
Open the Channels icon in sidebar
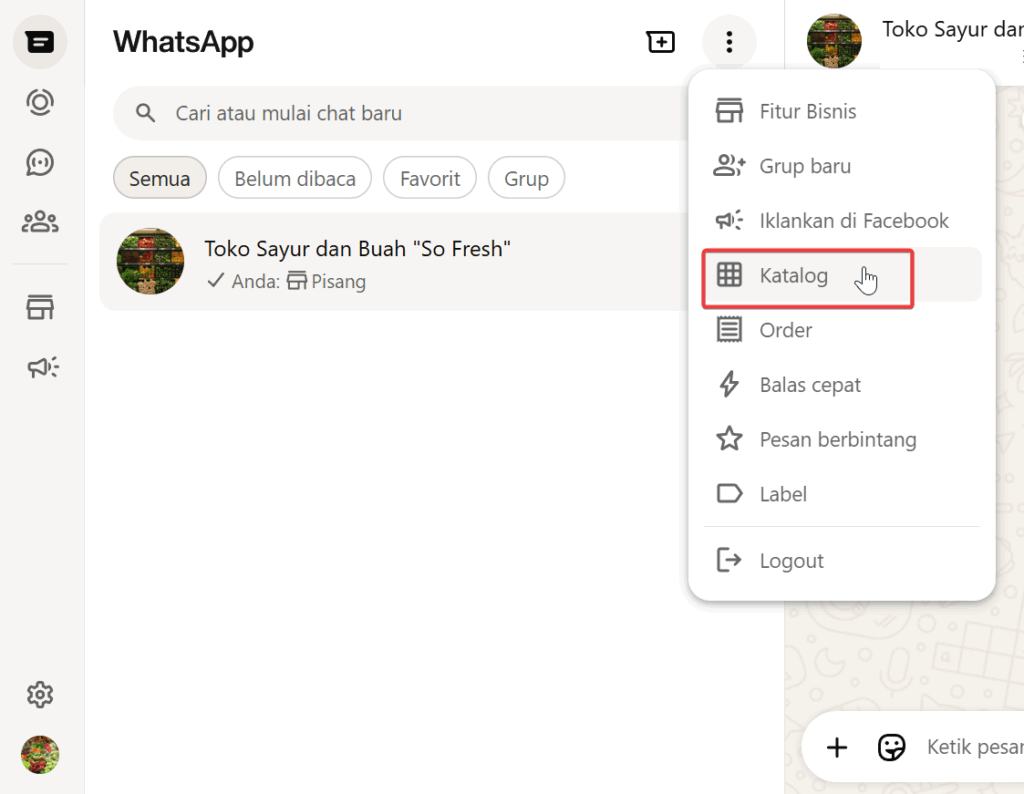point(40,162)
